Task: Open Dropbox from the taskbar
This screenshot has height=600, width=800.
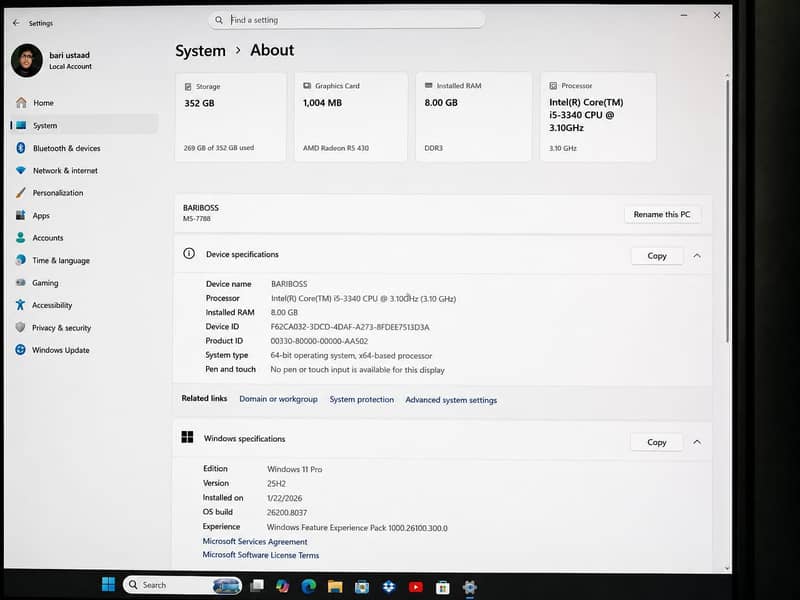Action: 388,587
